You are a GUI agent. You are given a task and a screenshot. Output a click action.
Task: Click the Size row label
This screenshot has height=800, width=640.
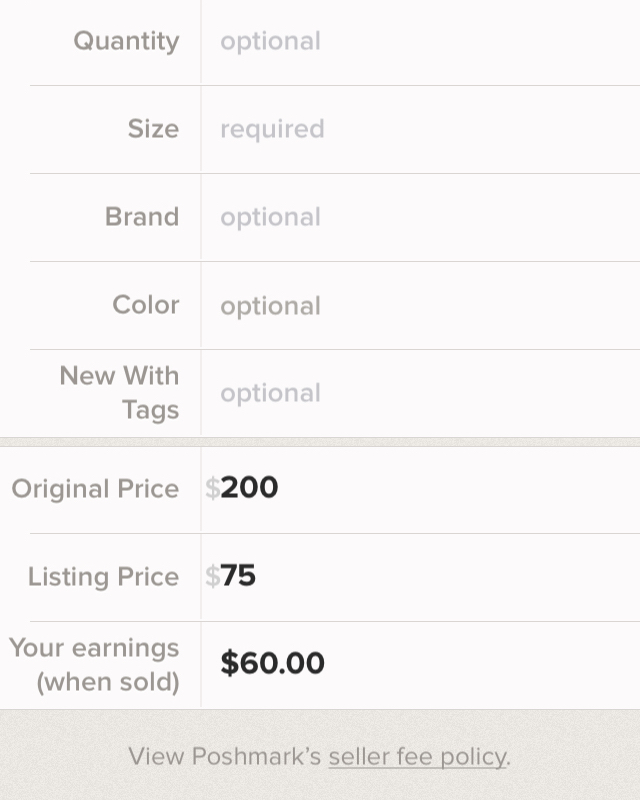pyautogui.click(x=153, y=130)
